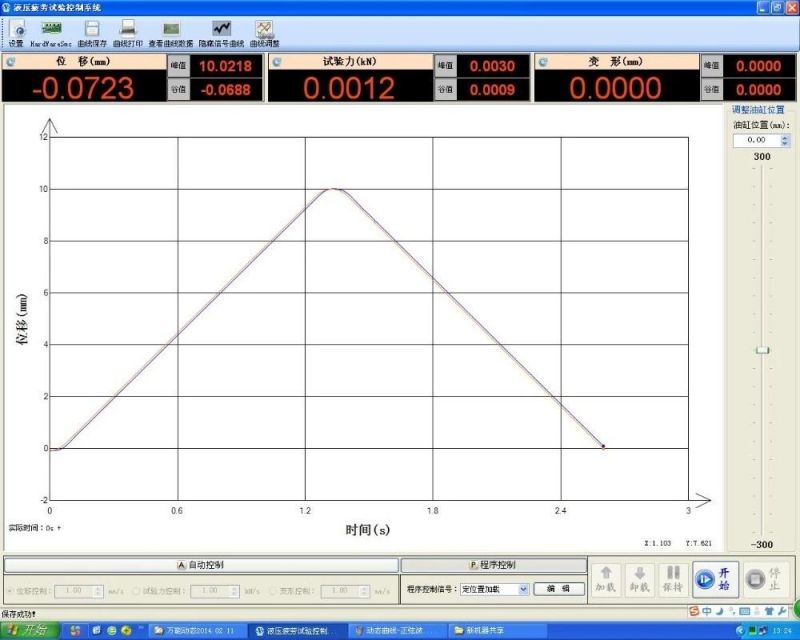Open 查看曲线数据 view curve data icon
This screenshot has width=800, height=640.
[171, 33]
